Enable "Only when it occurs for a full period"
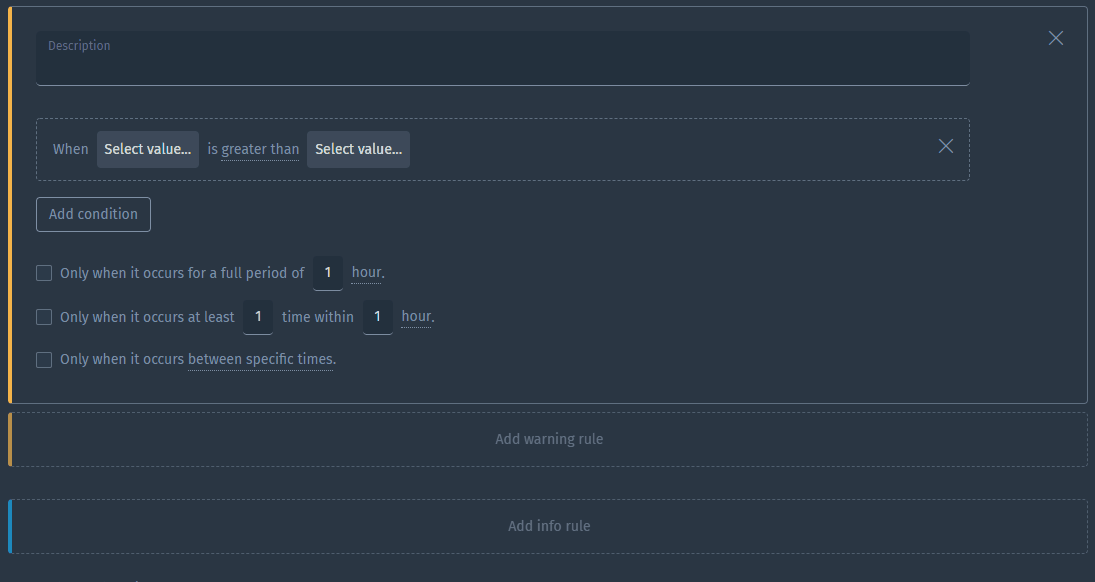 pyautogui.click(x=44, y=272)
